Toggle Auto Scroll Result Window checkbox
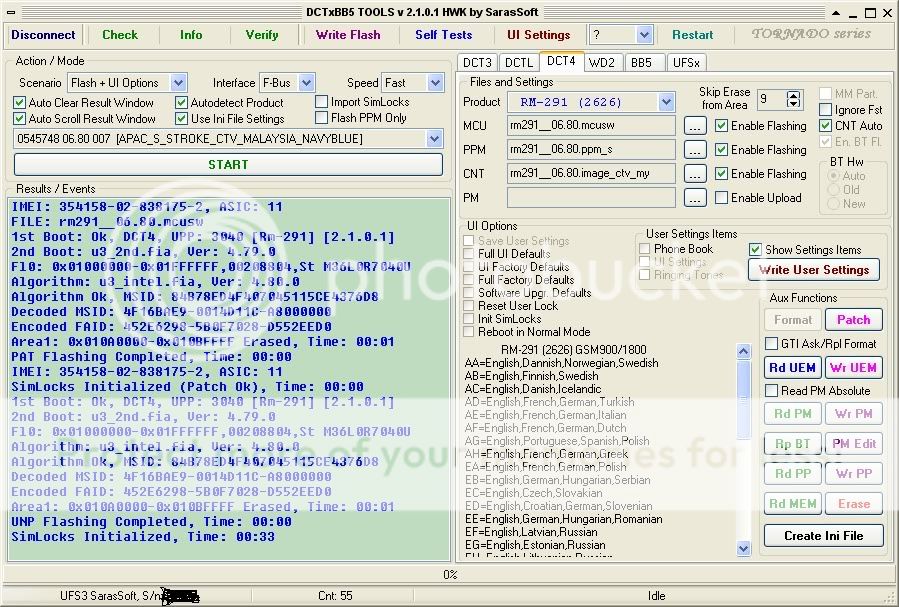Viewport: 899px width, 607px height. point(19,119)
